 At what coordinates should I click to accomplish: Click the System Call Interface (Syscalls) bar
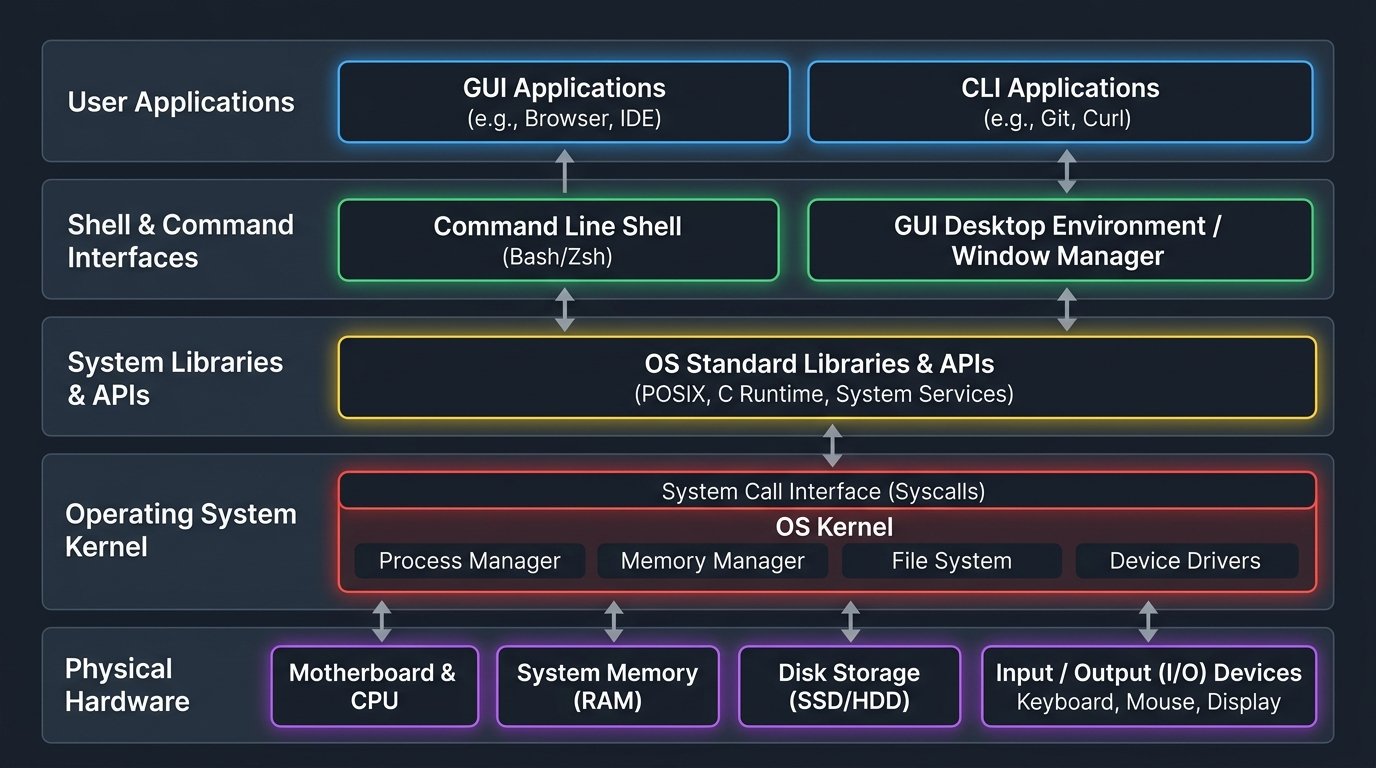(x=827, y=491)
